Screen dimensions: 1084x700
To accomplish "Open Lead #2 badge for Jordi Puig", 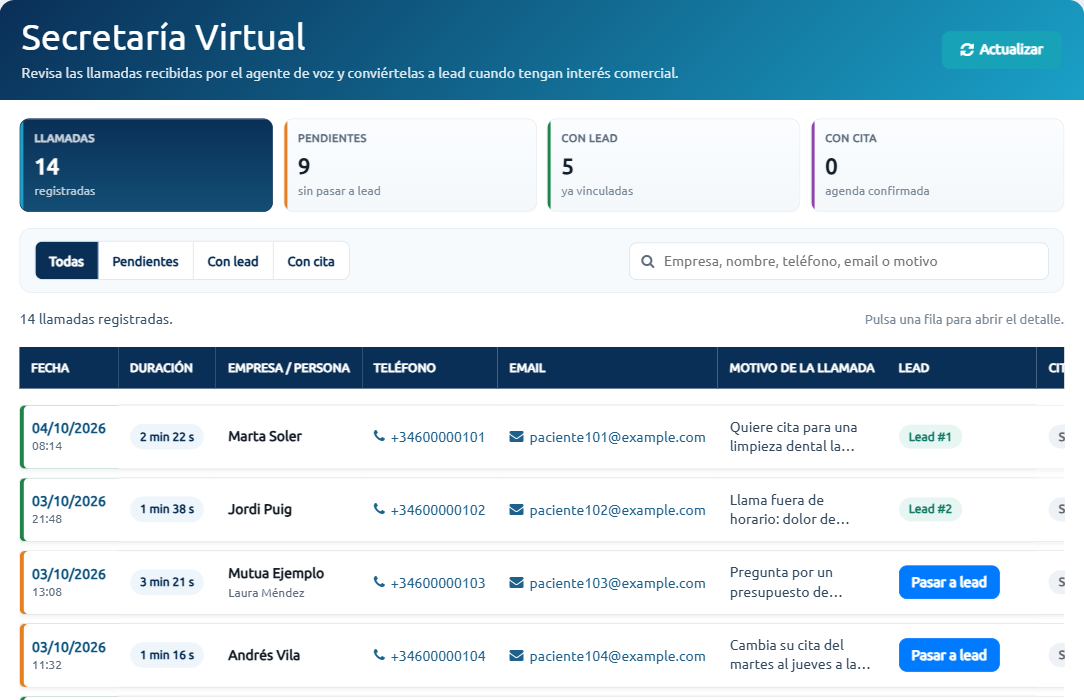I will pos(930,509).
